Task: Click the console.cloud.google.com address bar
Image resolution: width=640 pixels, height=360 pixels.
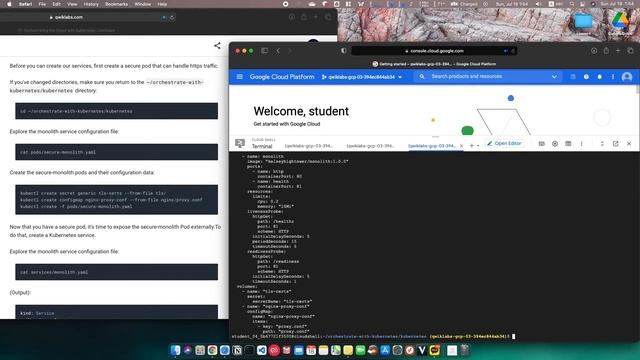Action: (x=434, y=51)
